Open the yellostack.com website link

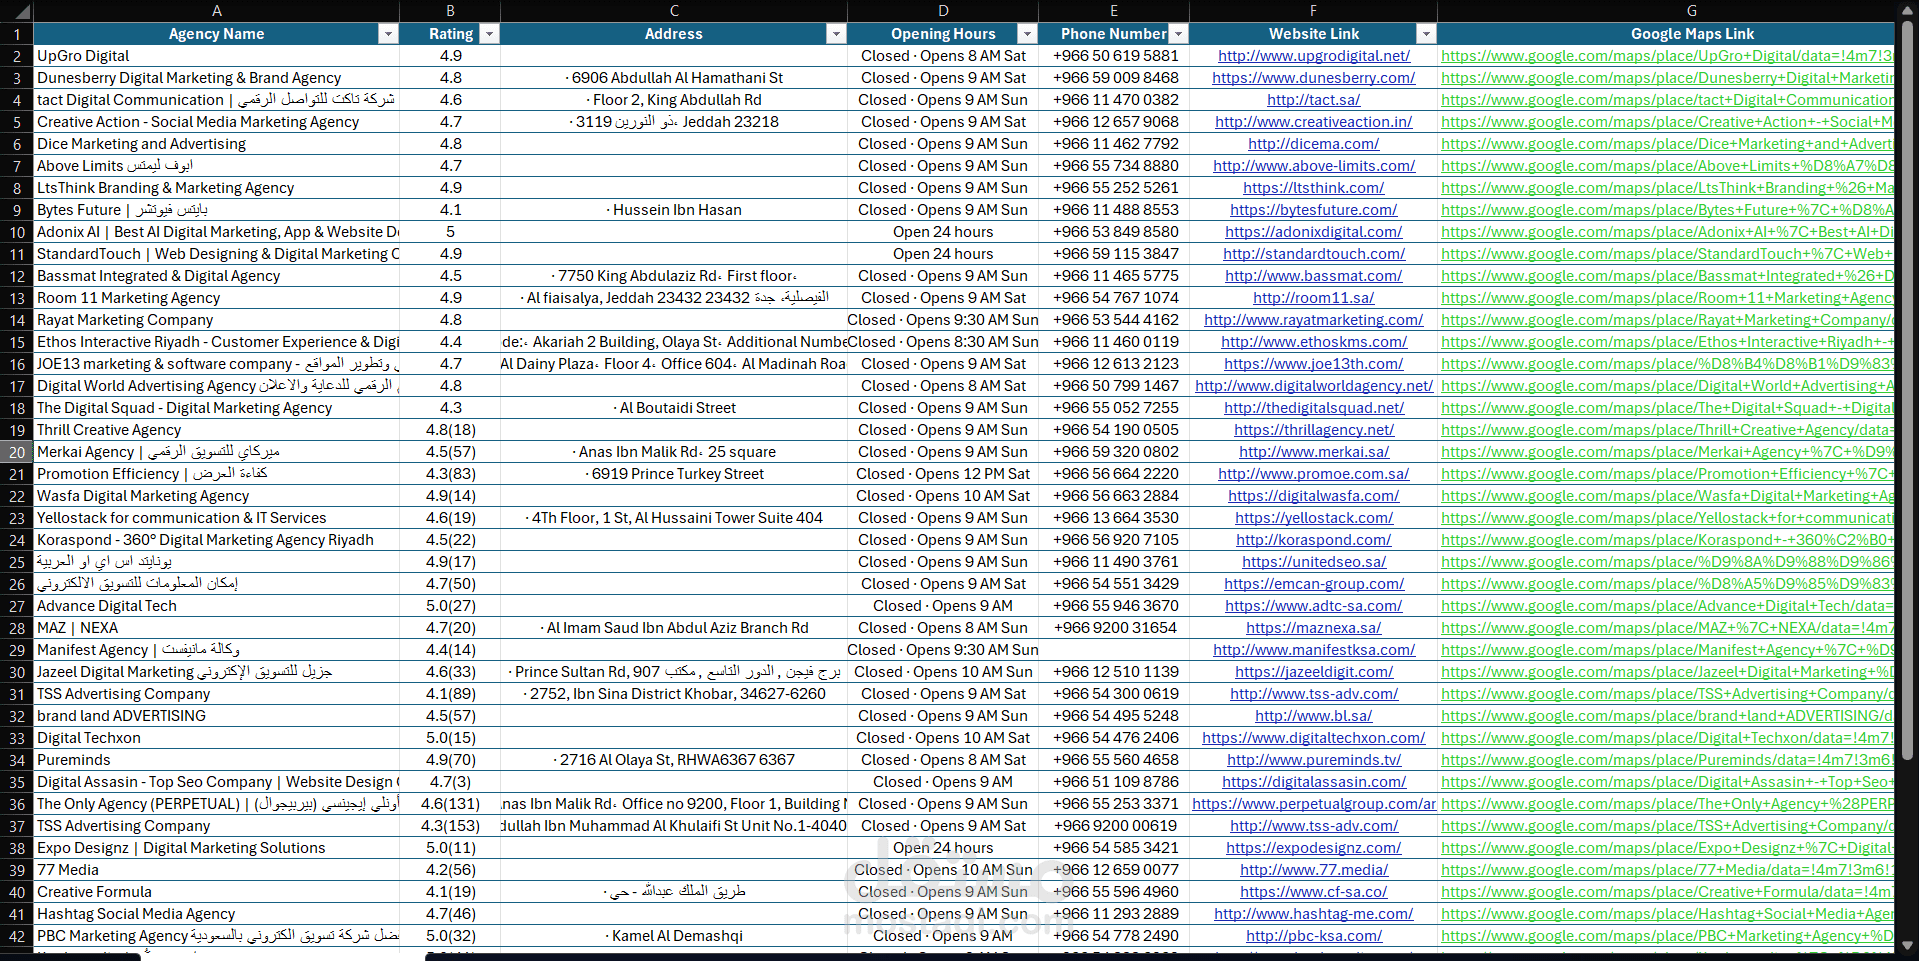click(1314, 518)
